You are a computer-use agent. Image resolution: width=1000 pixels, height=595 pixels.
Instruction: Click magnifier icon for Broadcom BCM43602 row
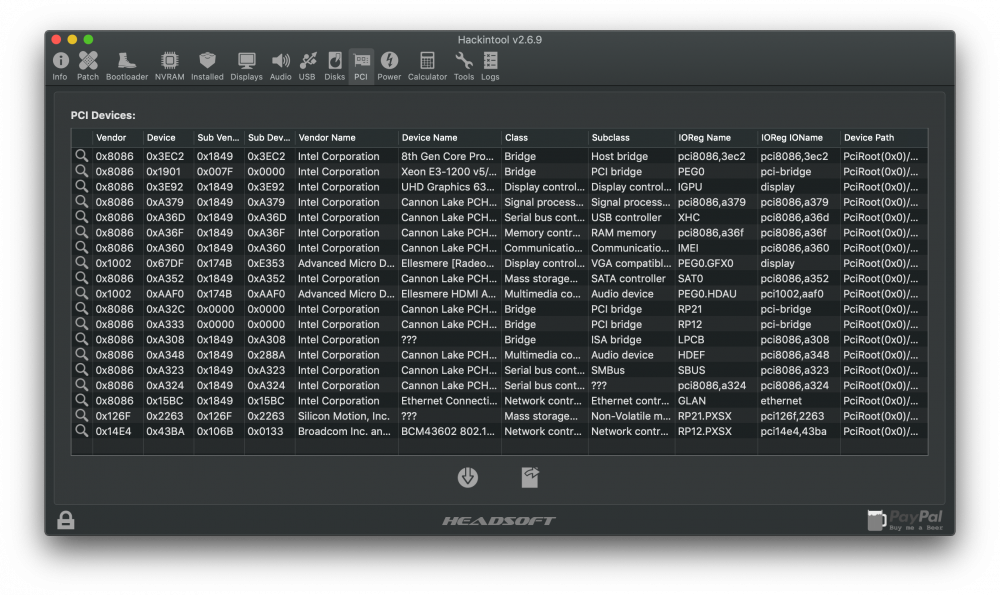[82, 431]
